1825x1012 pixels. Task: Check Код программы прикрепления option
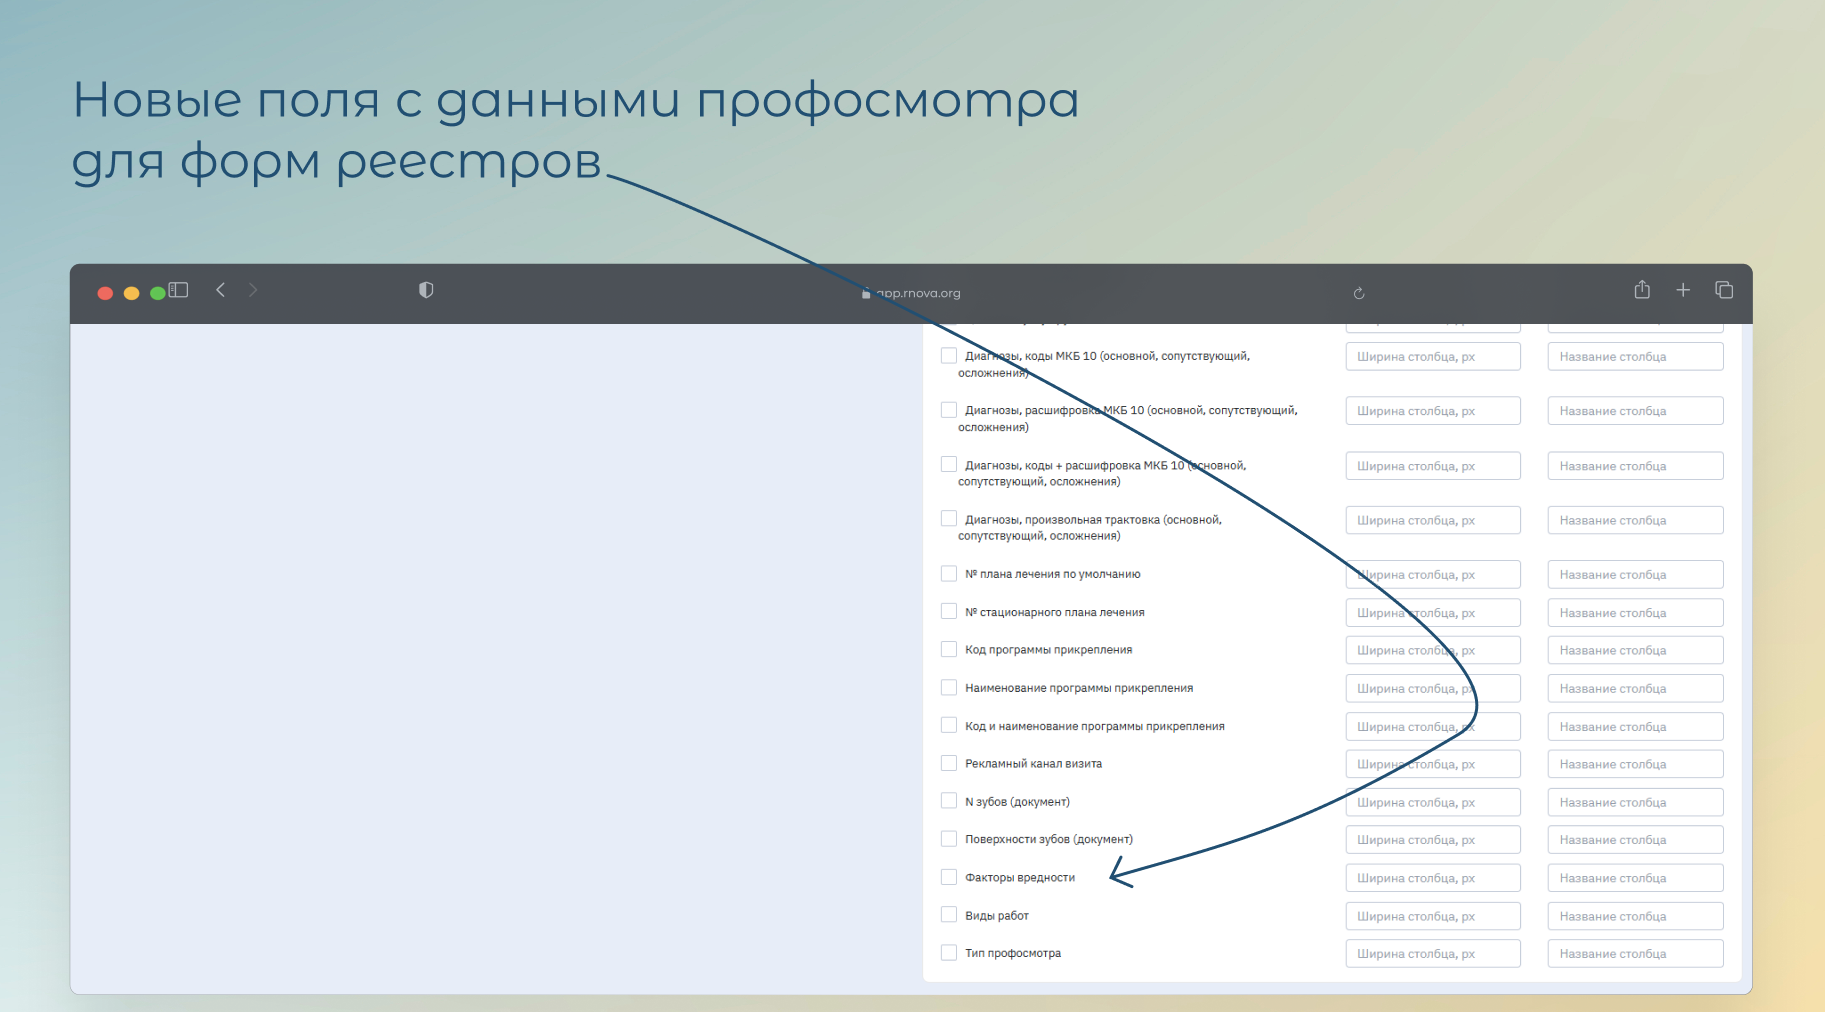point(949,650)
